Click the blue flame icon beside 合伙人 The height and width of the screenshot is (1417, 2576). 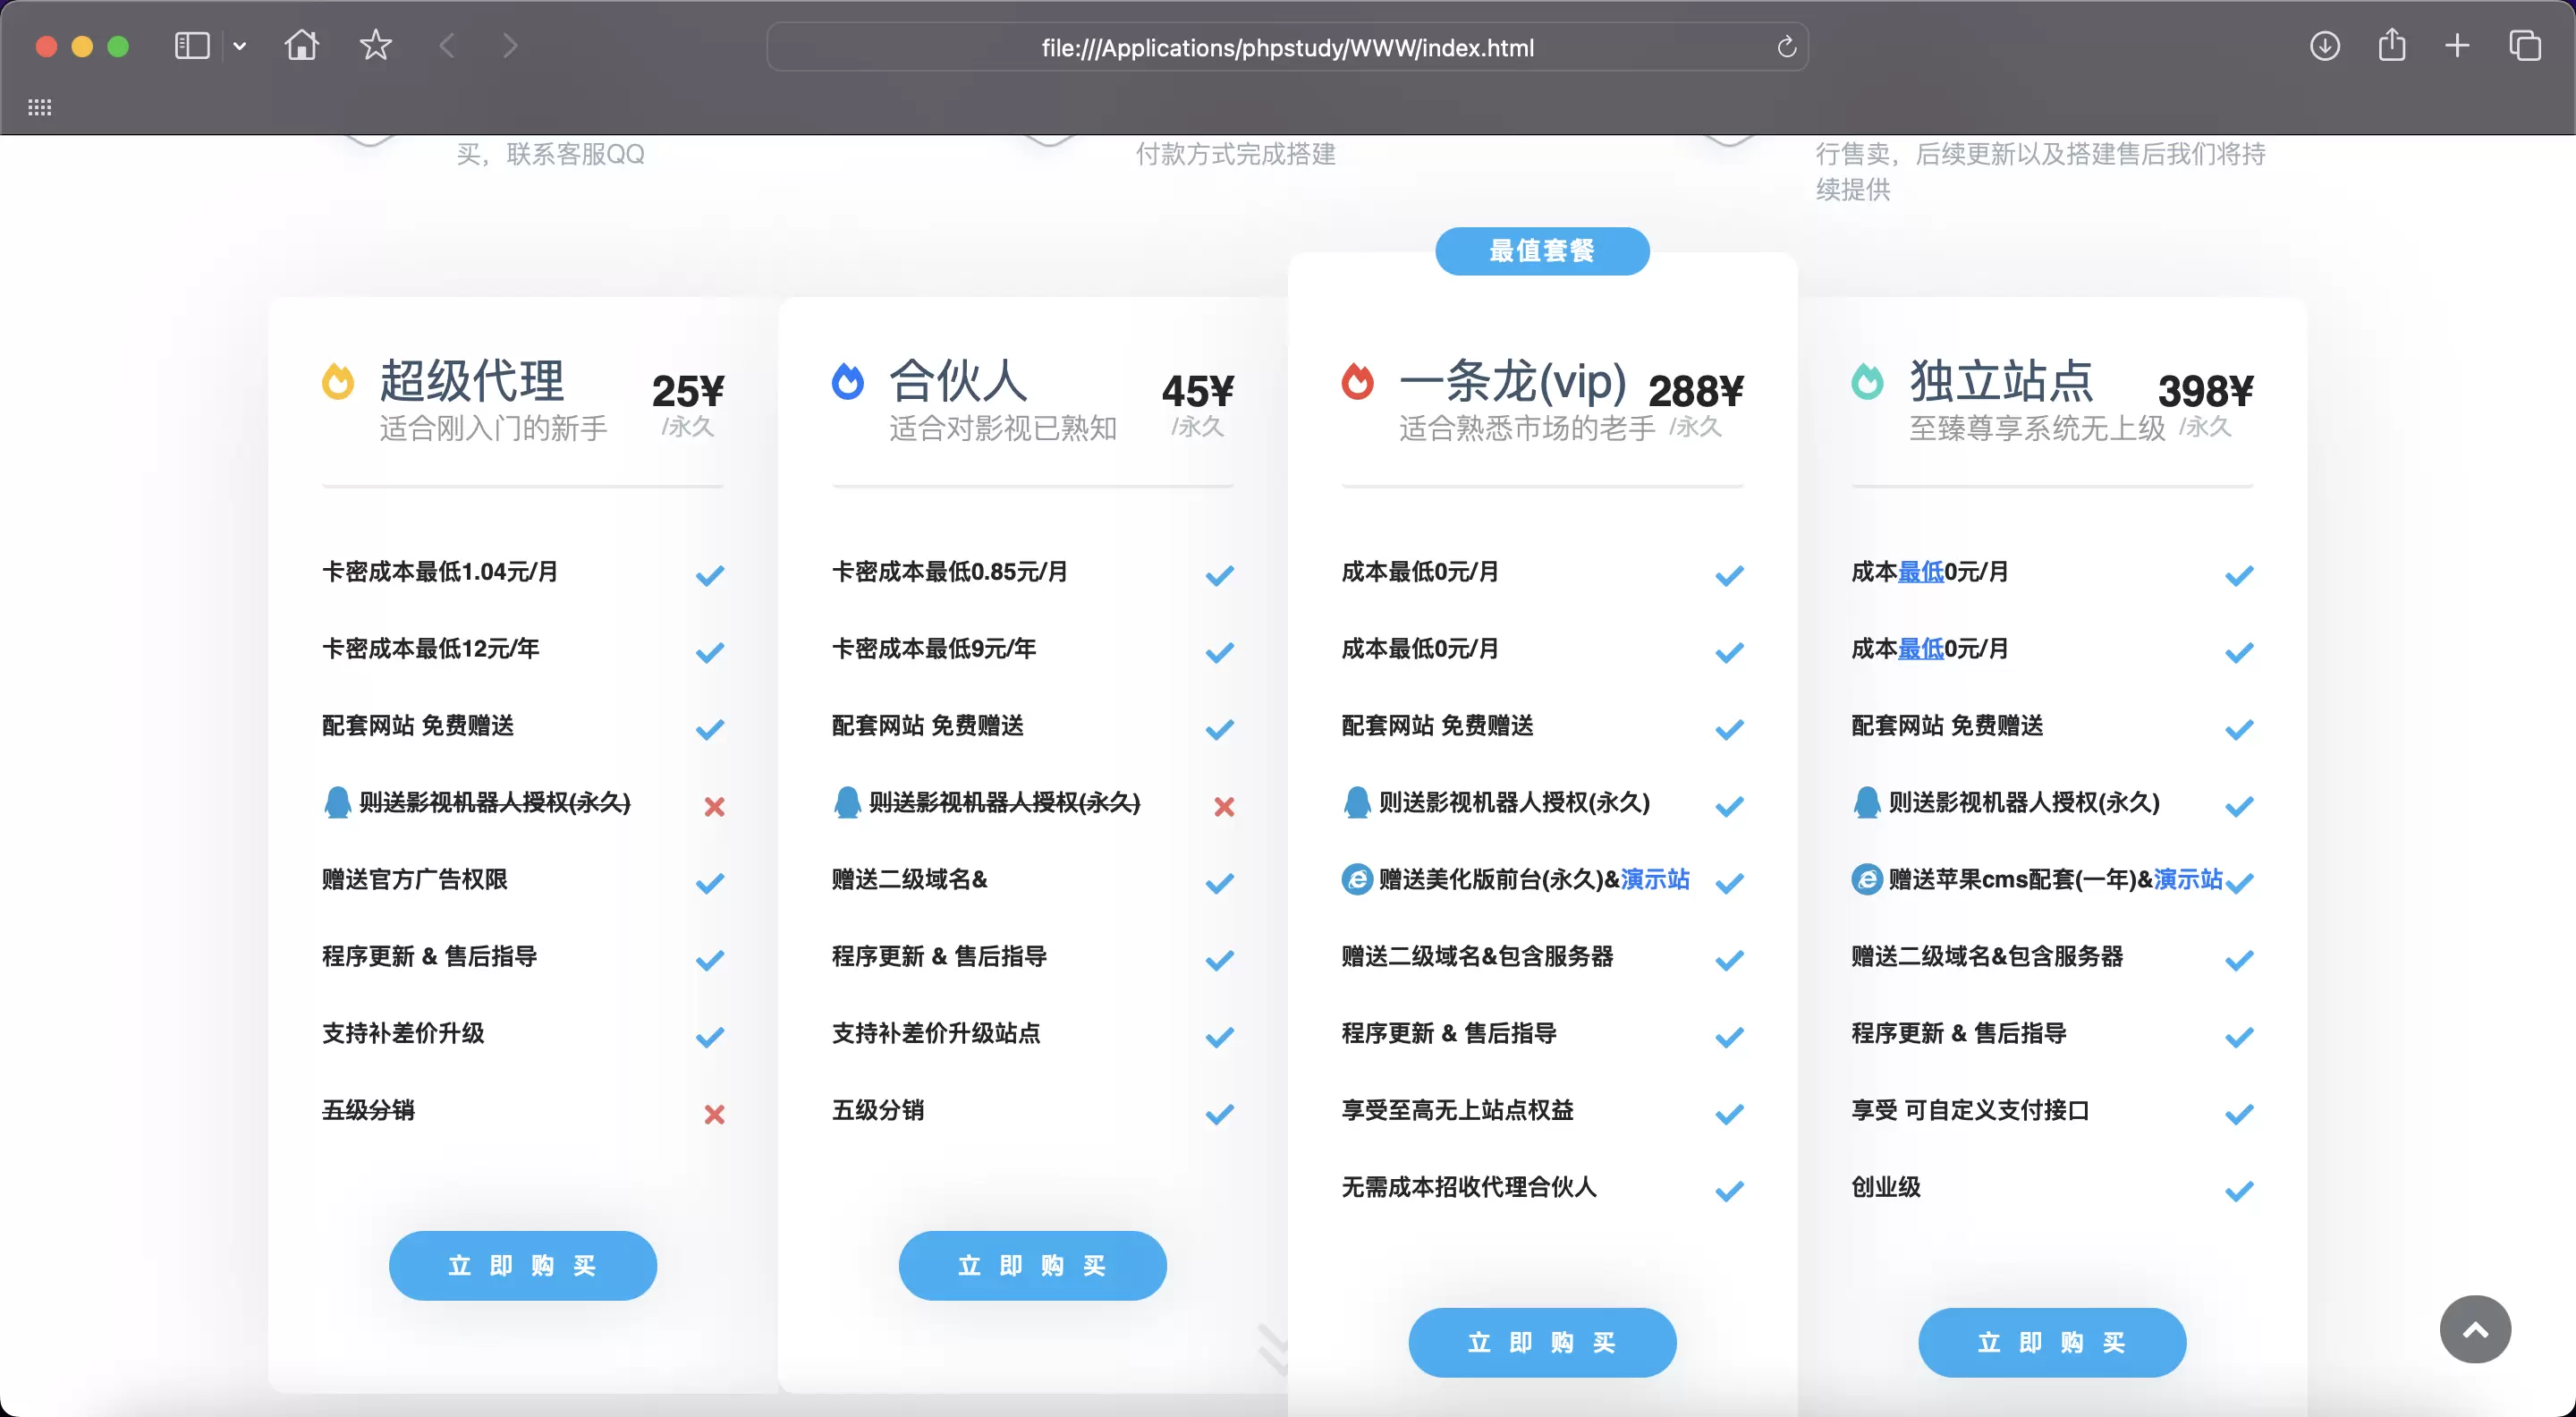[848, 381]
